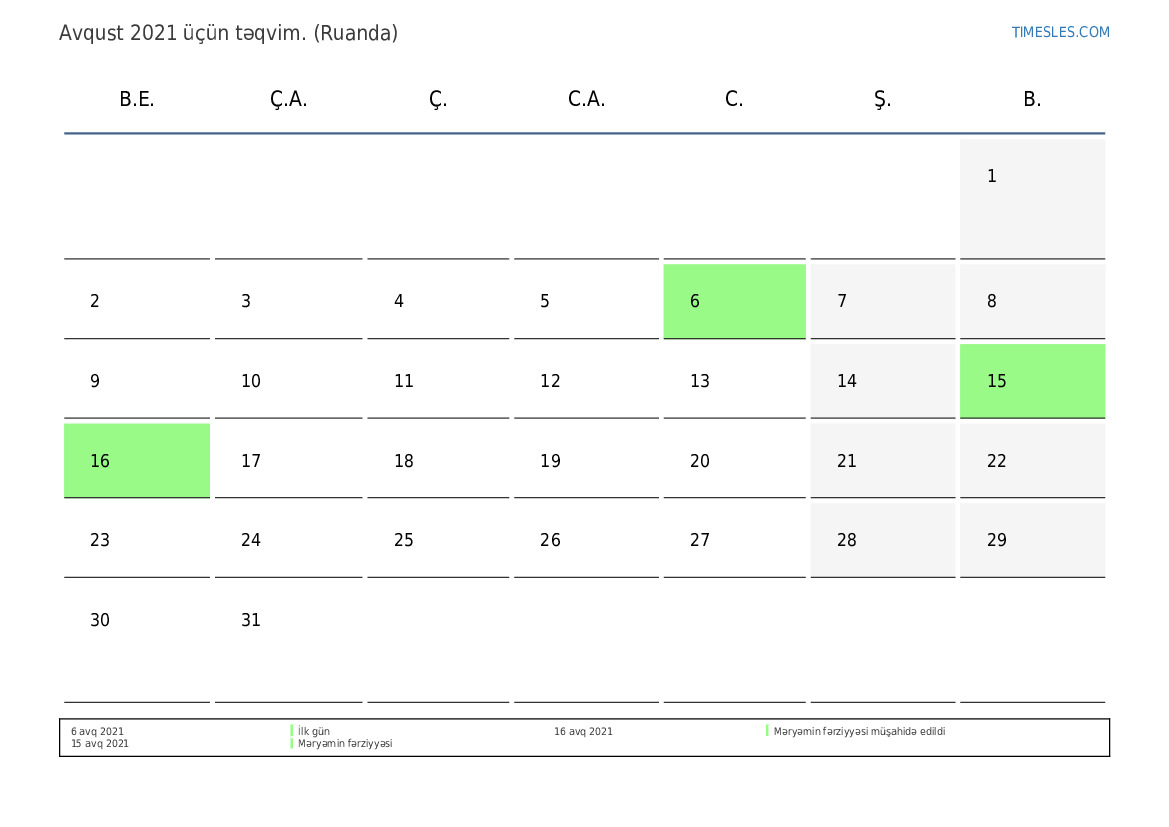Click day 5 in the calendar
This screenshot has width=1169, height=827.
[587, 301]
